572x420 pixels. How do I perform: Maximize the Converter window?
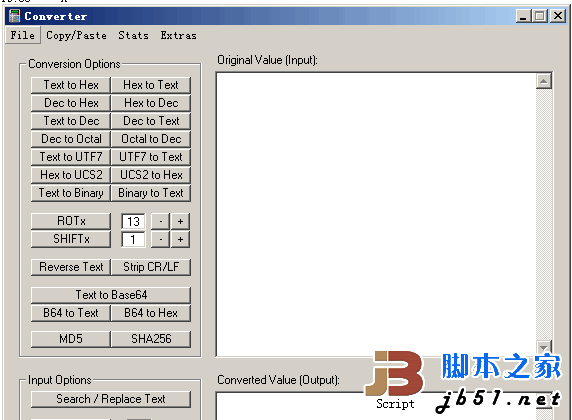[x=540, y=16]
